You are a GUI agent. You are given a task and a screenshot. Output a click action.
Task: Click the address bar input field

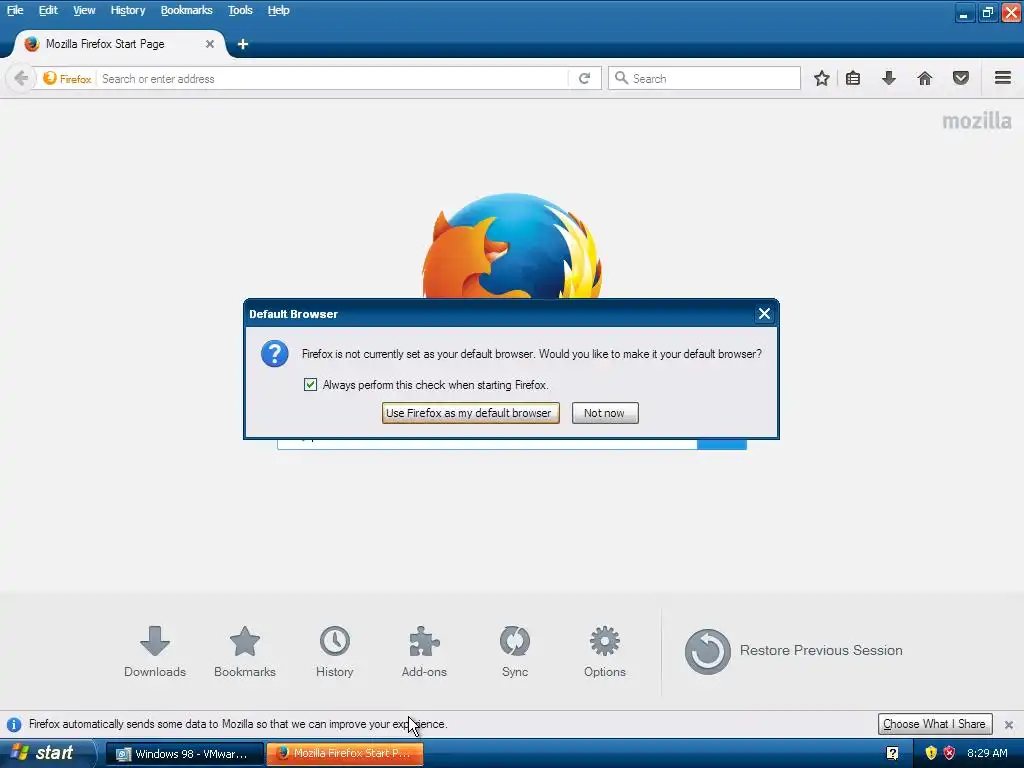coord(333,78)
